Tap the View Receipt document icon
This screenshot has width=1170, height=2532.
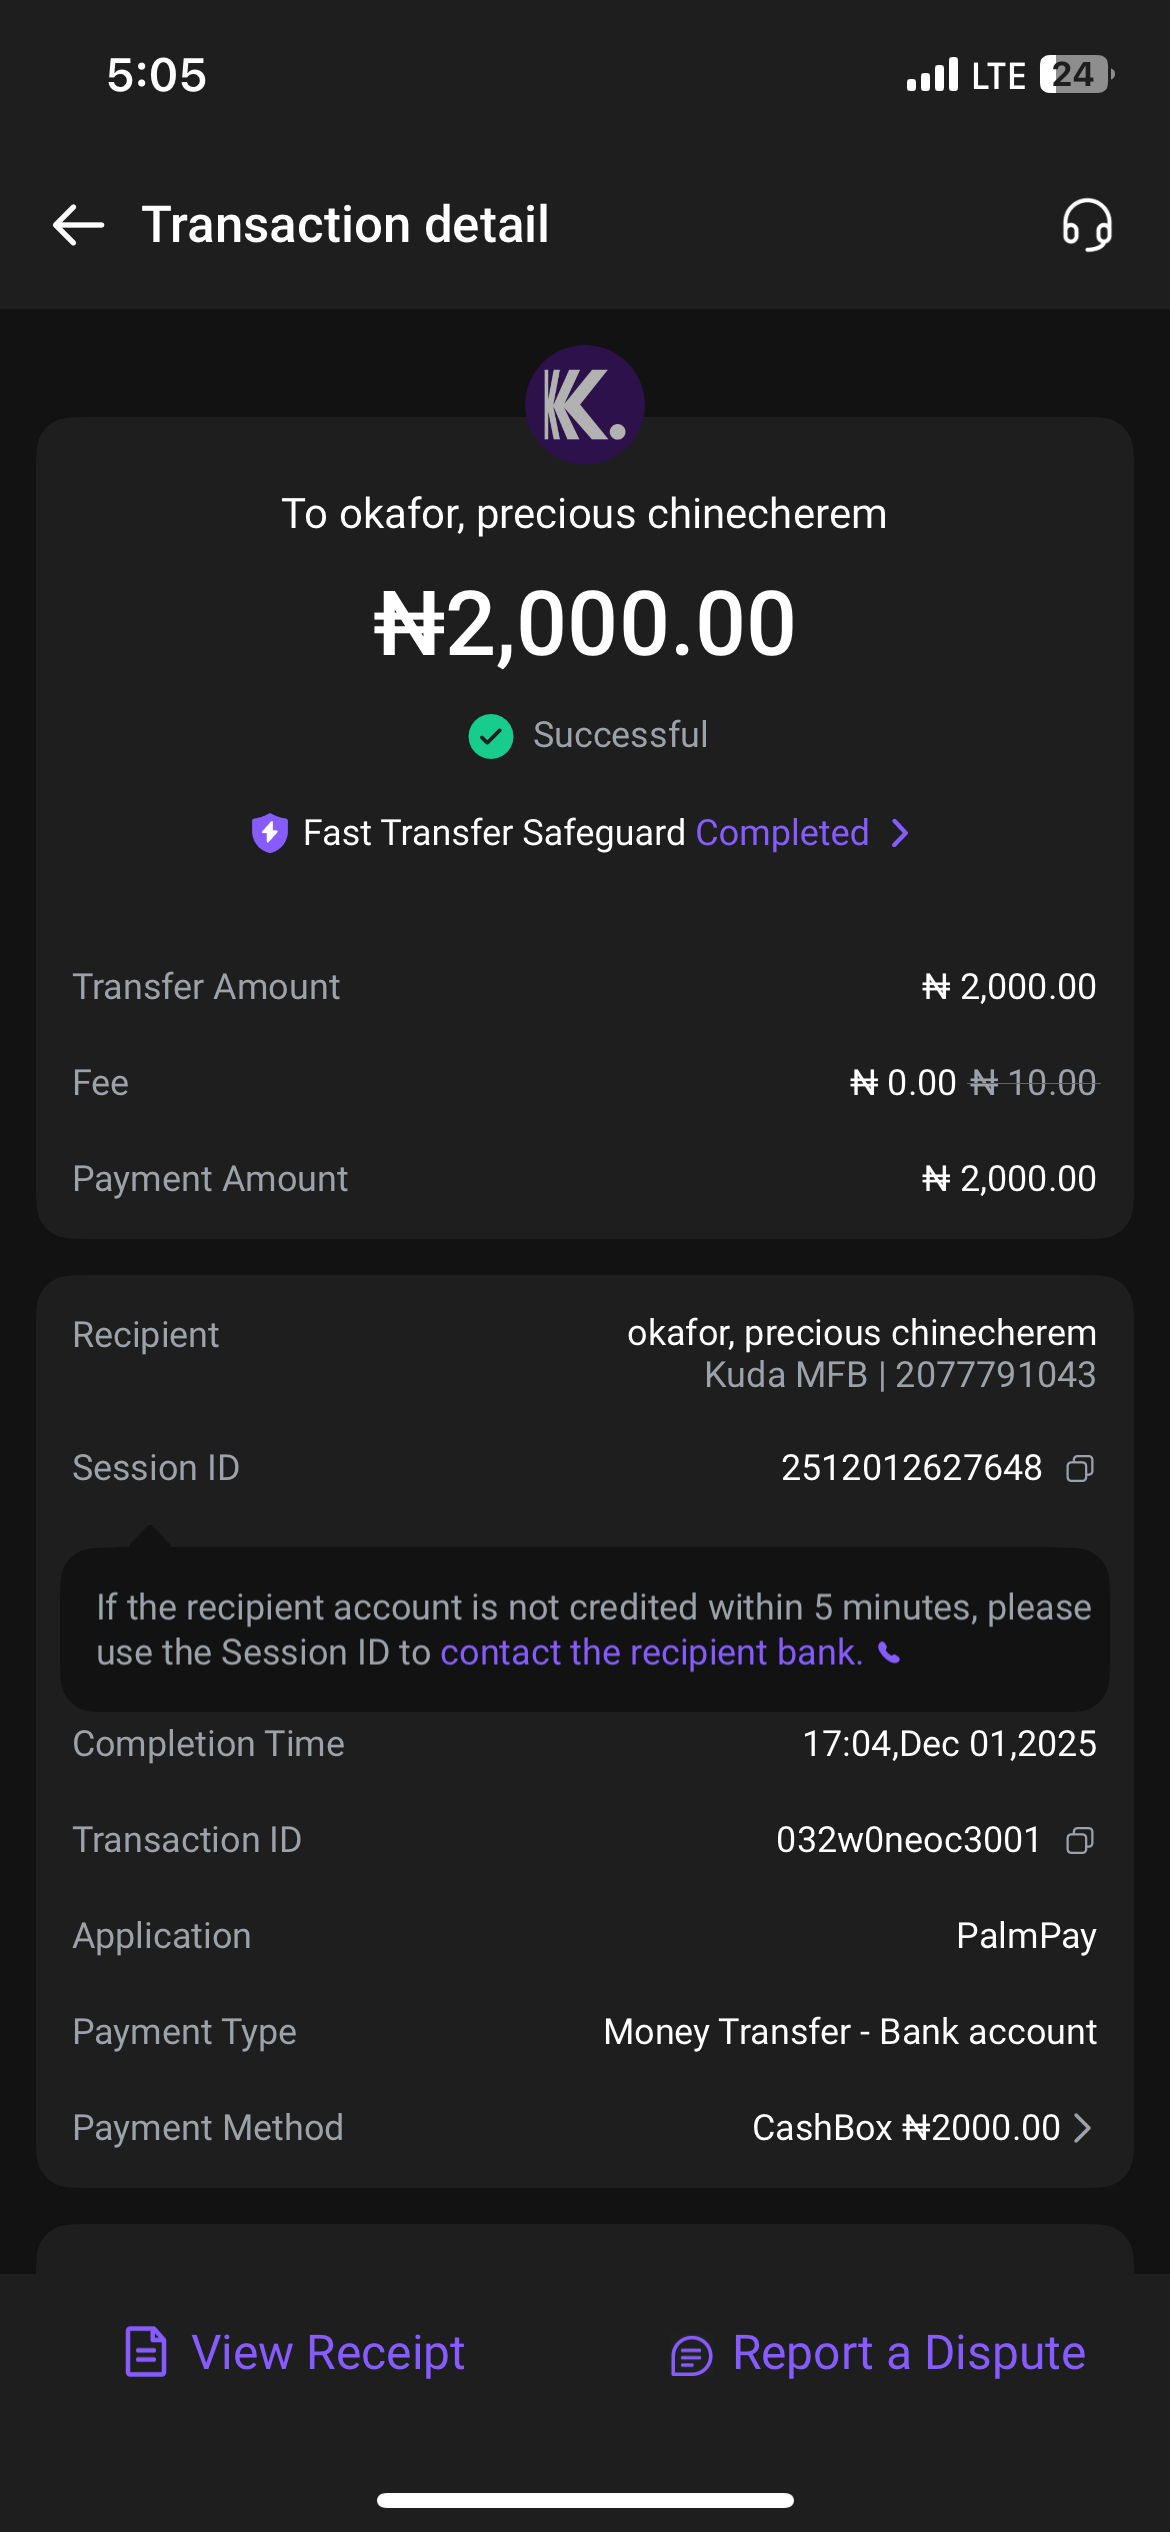tap(146, 2352)
